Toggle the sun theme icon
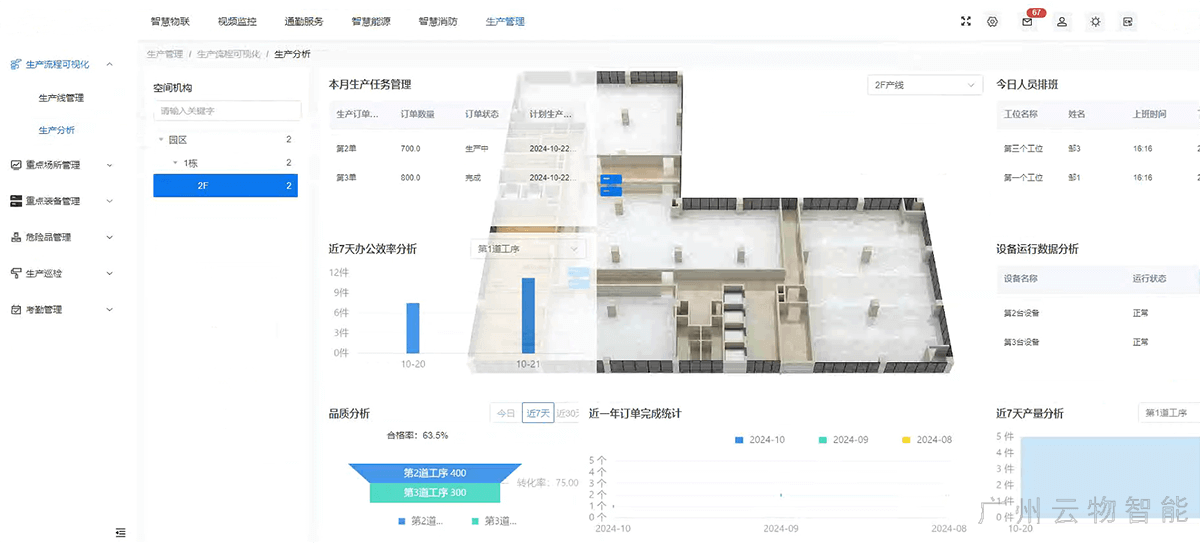 point(1096,21)
